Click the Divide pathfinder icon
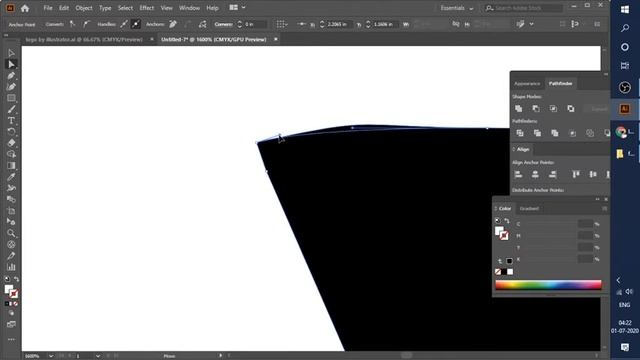The image size is (640, 360). point(520,133)
